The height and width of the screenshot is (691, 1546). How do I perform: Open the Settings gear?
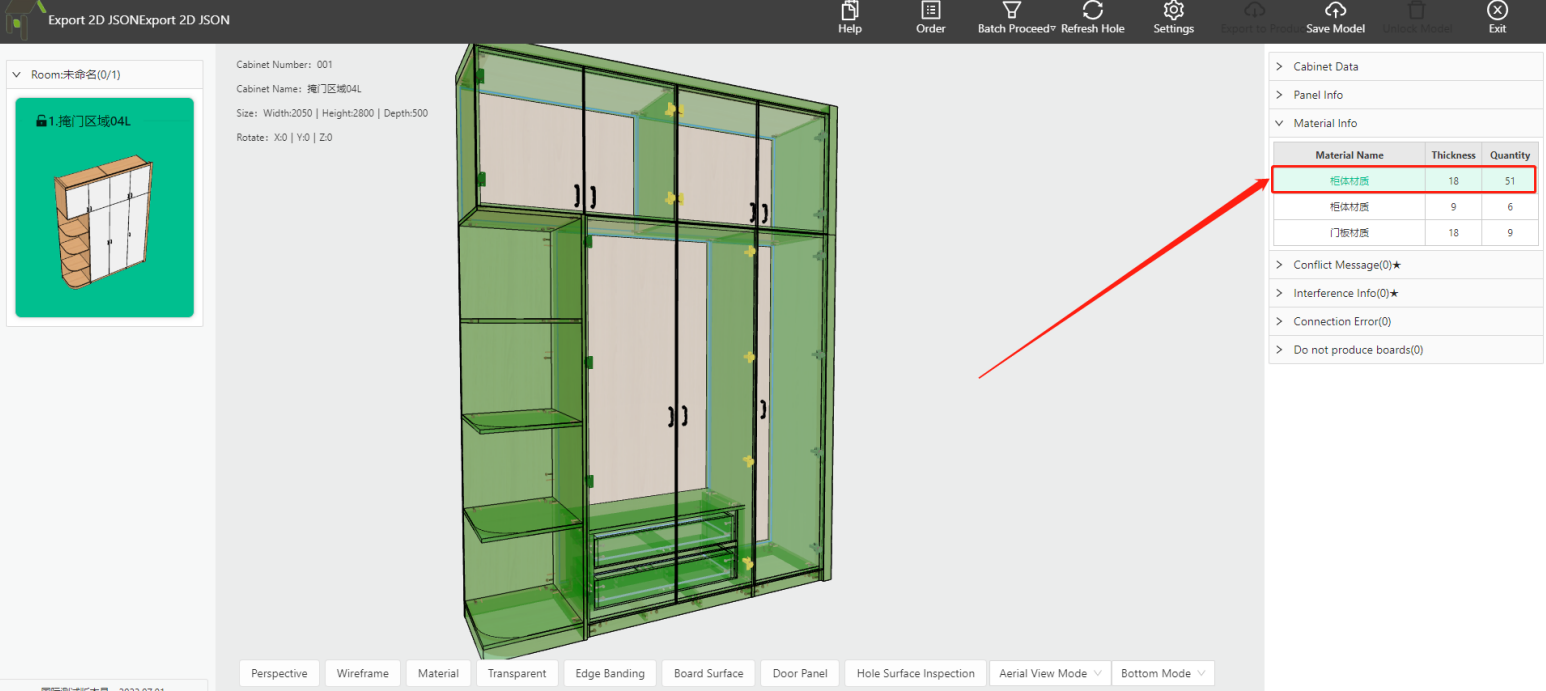1174,11
